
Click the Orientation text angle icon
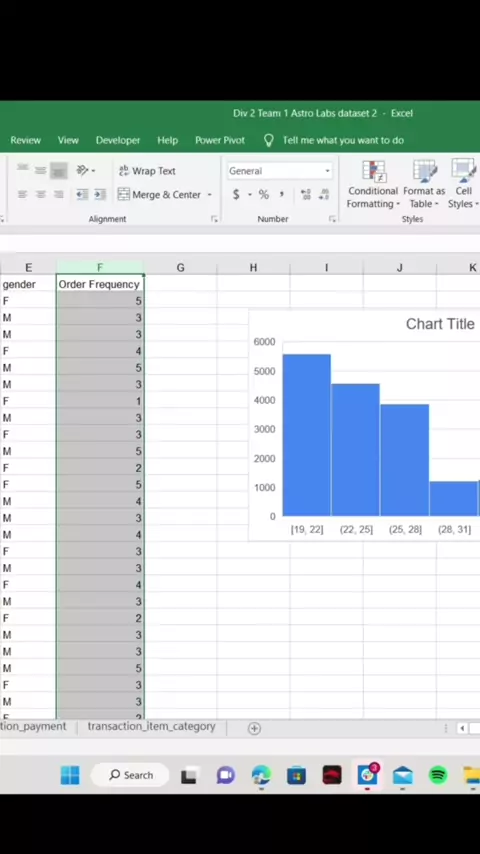84,171
